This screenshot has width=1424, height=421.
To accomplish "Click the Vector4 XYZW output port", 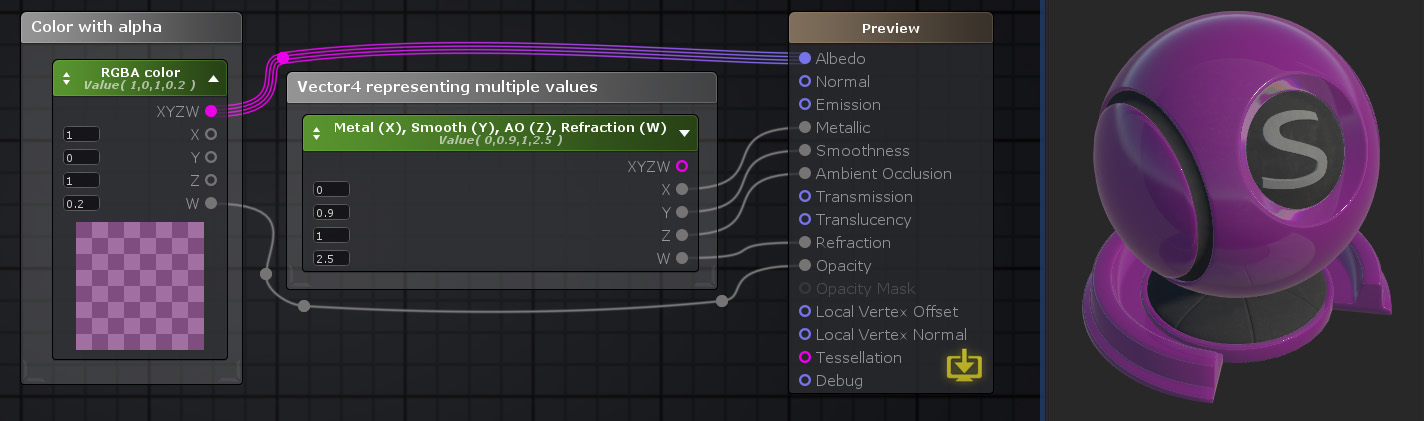I will click(682, 166).
